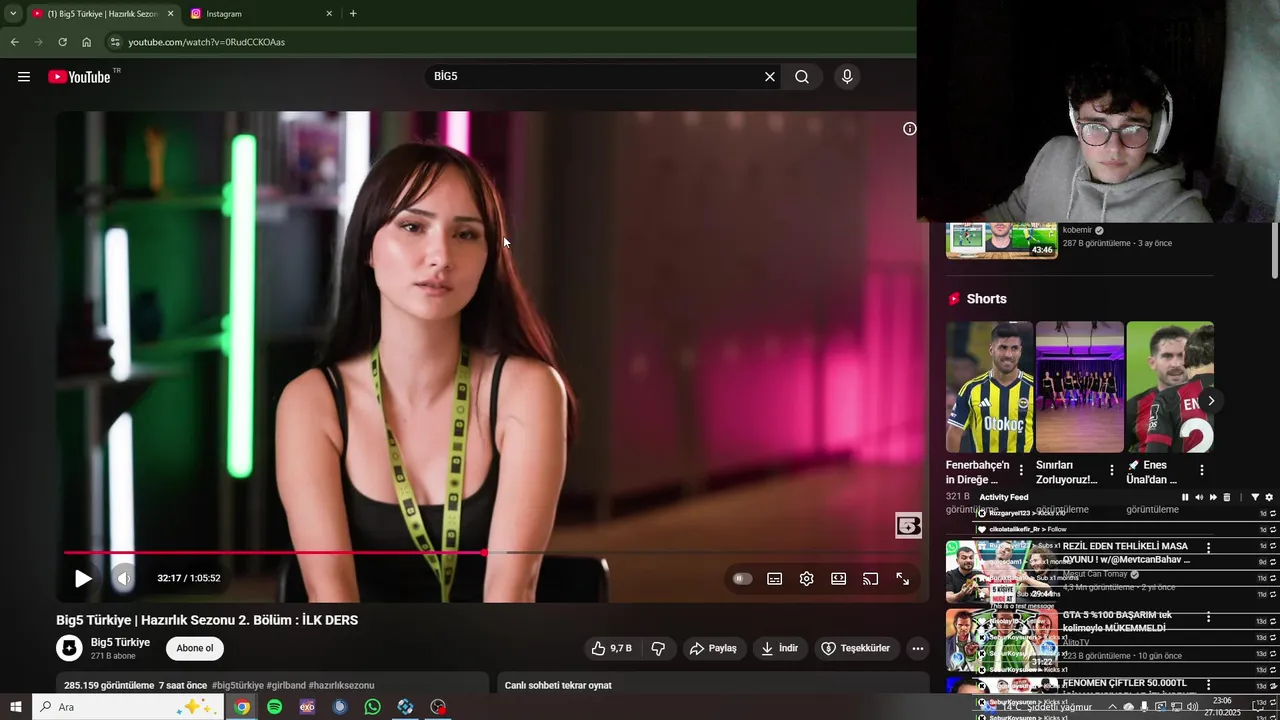Viewport: 1280px width, 720px height.
Task: Click the Big5 channel watermark in video
Action: click(x=908, y=525)
